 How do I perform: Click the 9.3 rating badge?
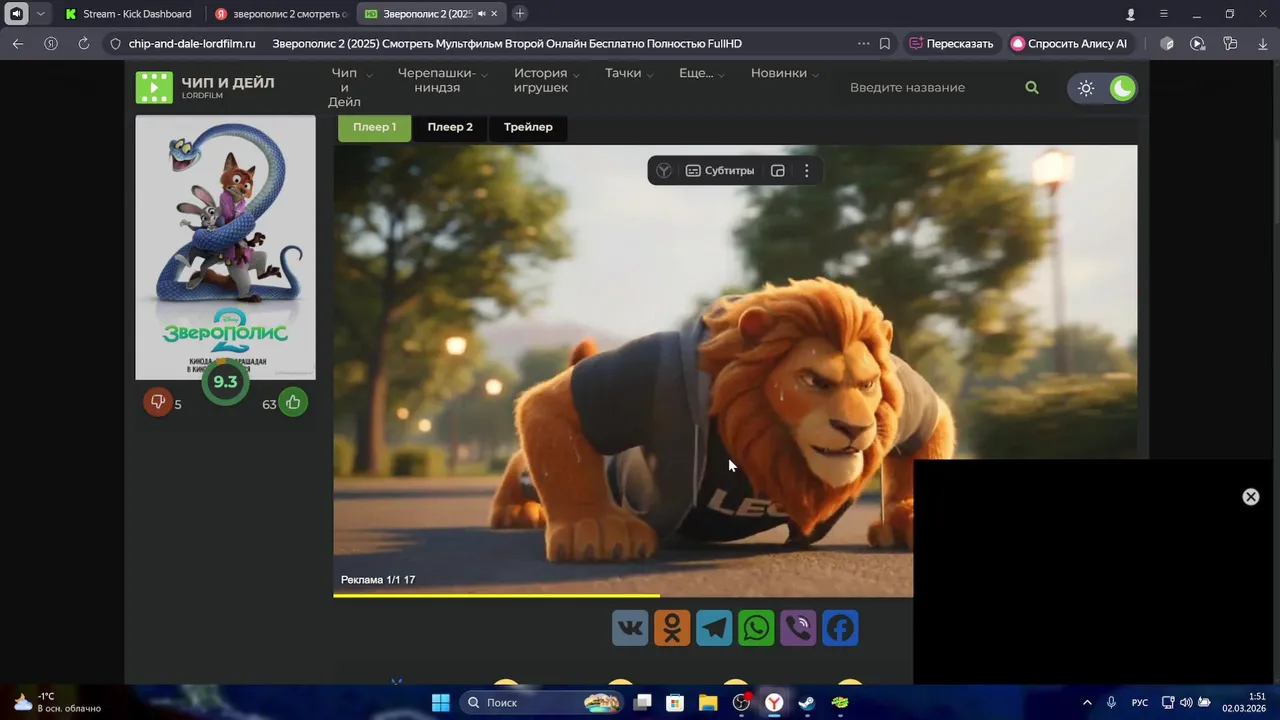225,381
